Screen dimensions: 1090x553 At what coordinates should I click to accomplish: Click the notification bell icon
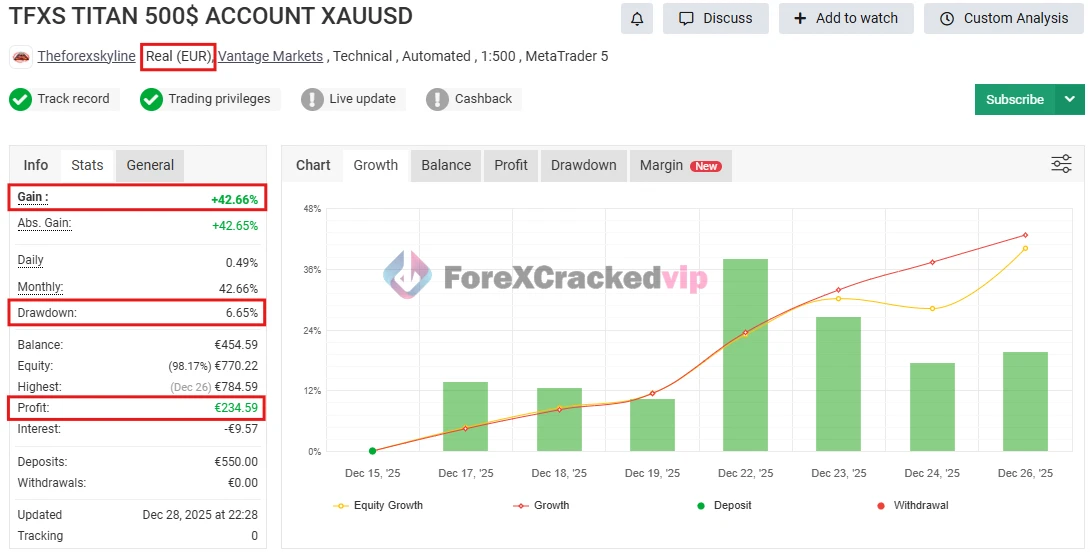[x=637, y=18]
